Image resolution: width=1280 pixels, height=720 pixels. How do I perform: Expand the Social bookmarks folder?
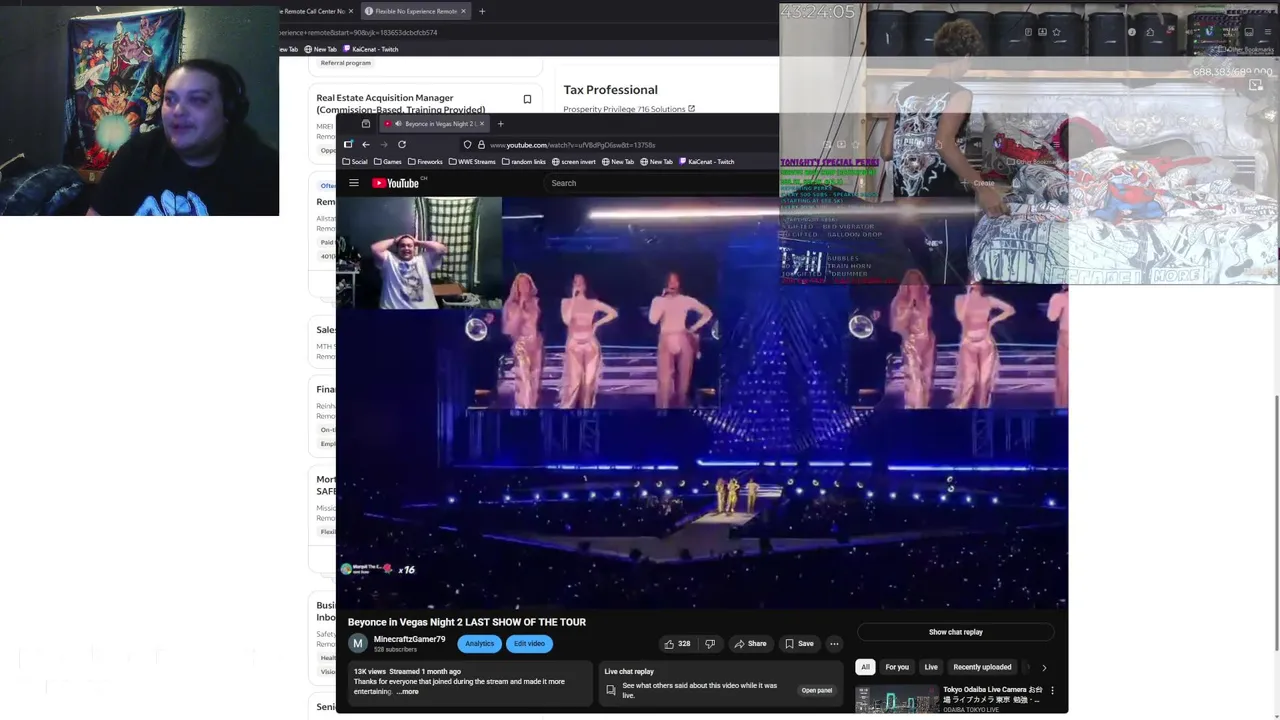click(355, 162)
